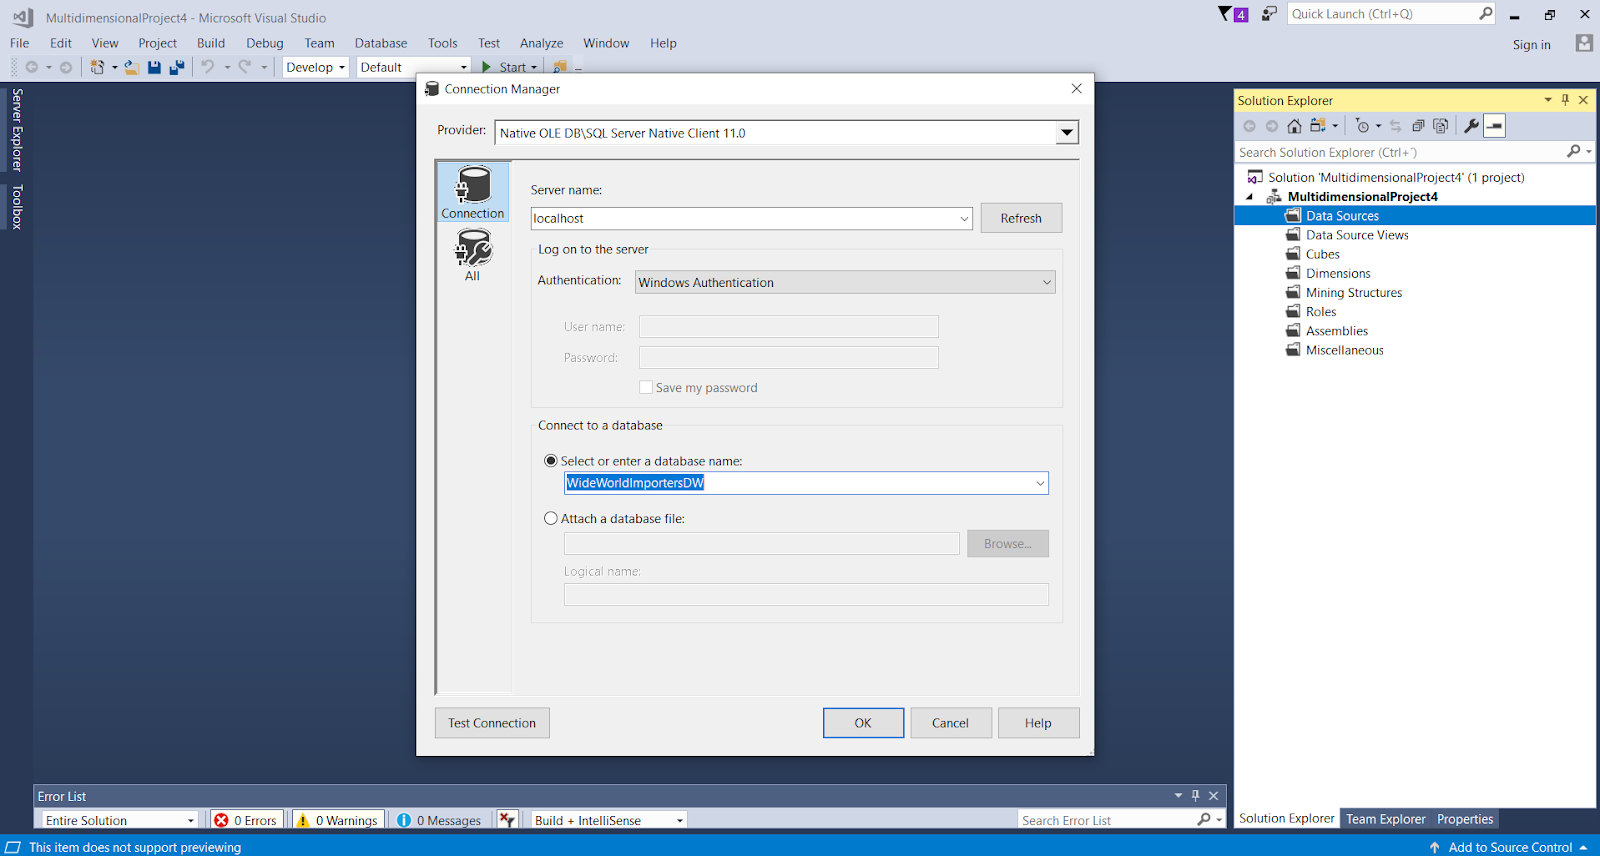Switch to the Team Explorer tab
The width and height of the screenshot is (1600, 856).
click(x=1385, y=819)
